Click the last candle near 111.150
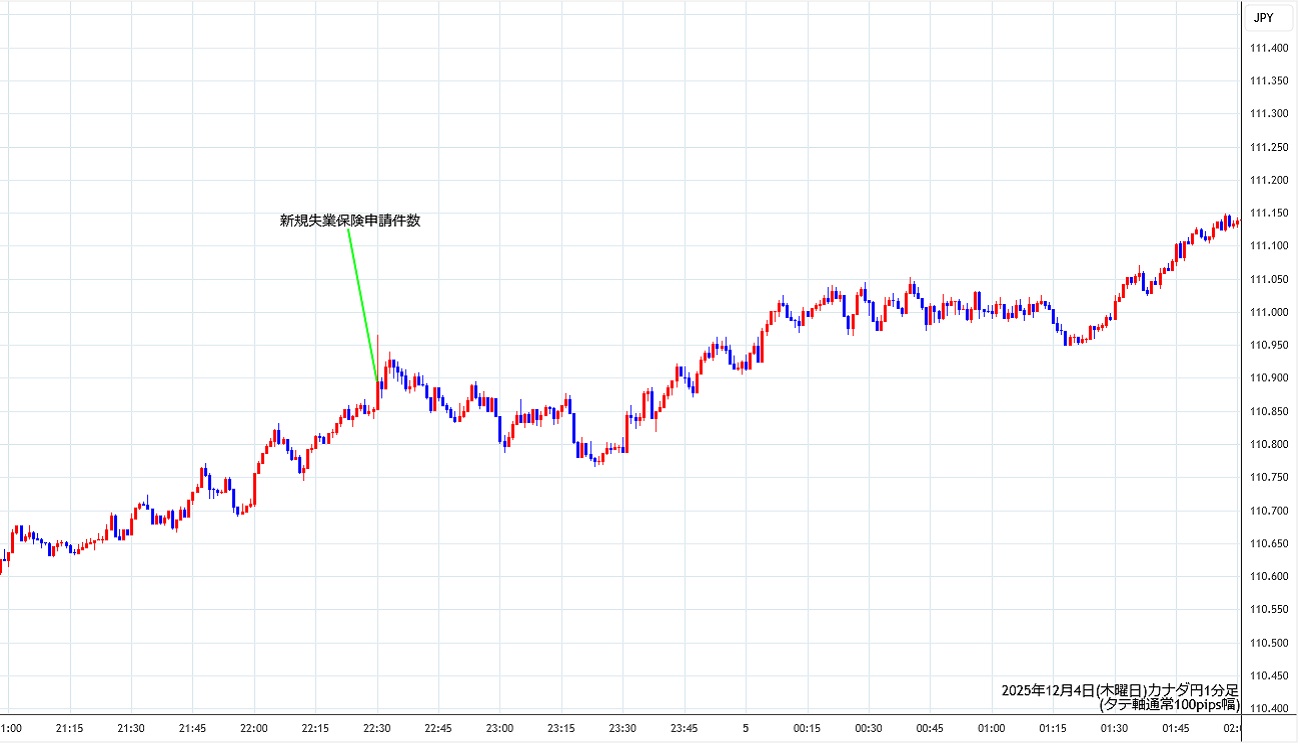 tap(1236, 222)
